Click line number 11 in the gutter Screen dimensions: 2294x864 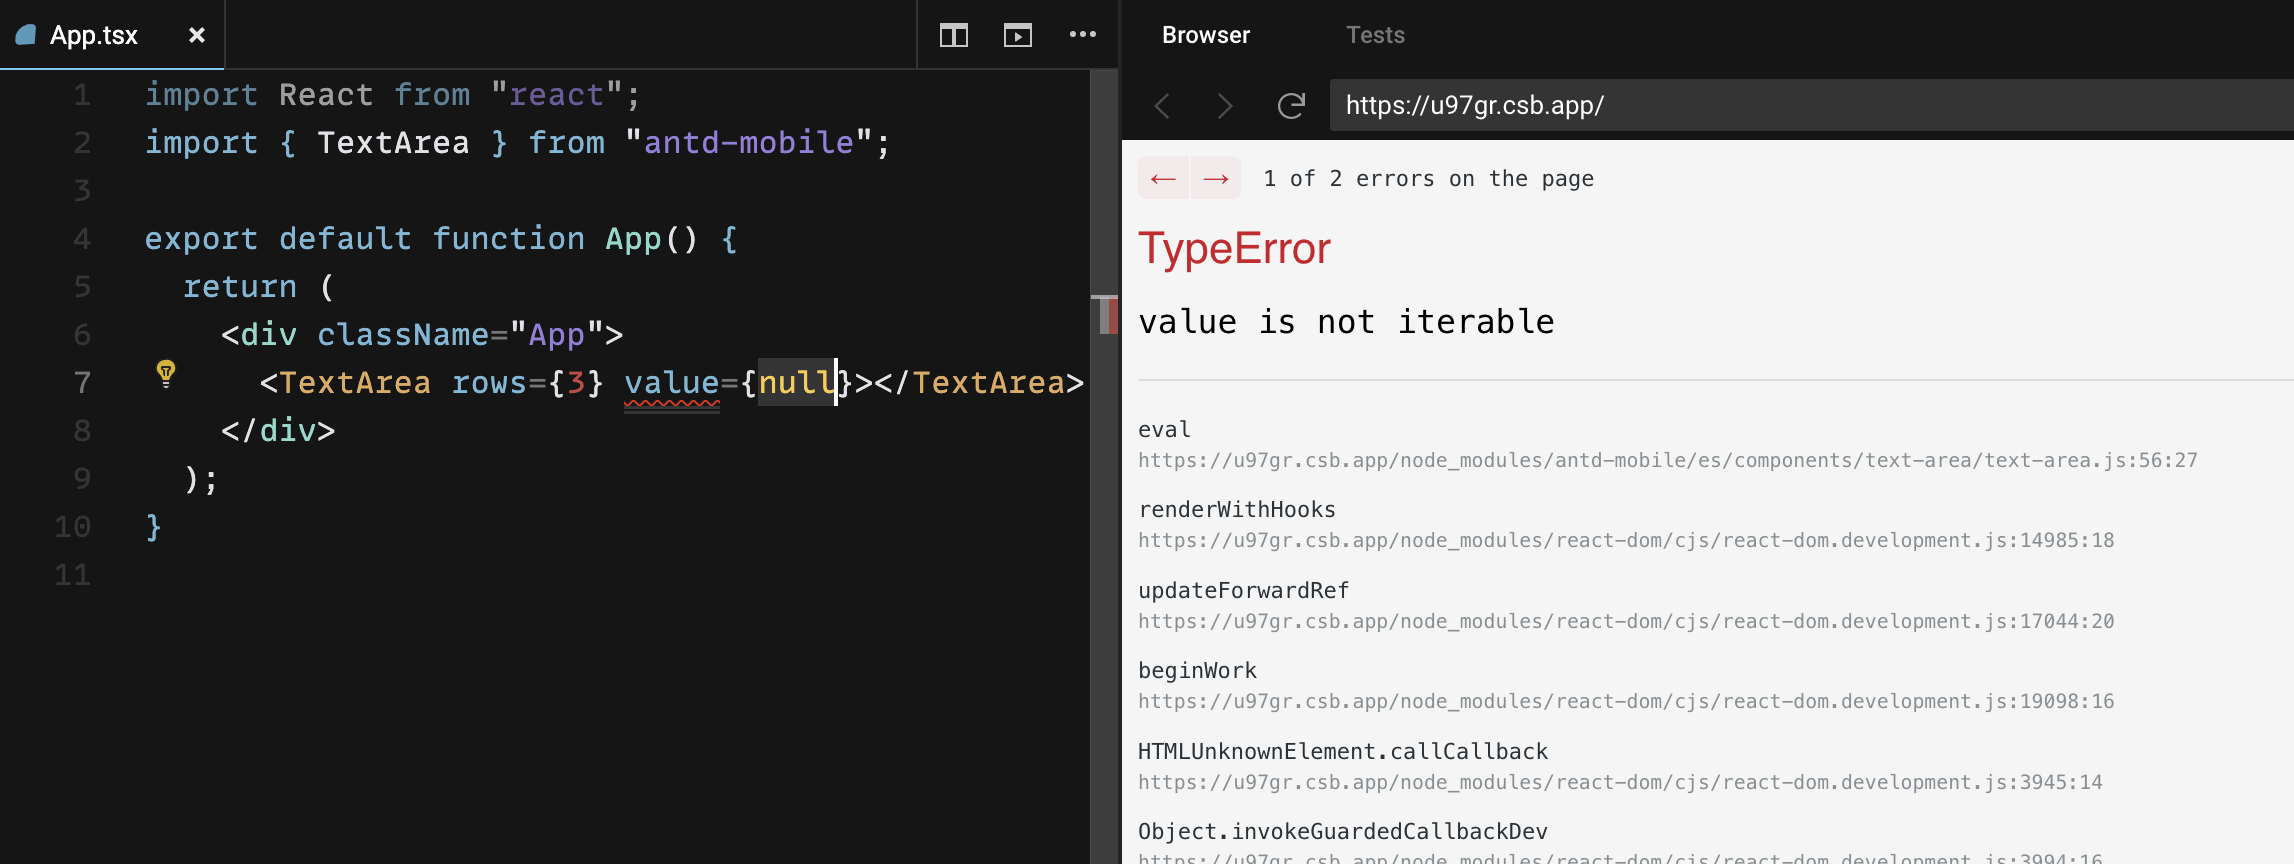[x=72, y=574]
